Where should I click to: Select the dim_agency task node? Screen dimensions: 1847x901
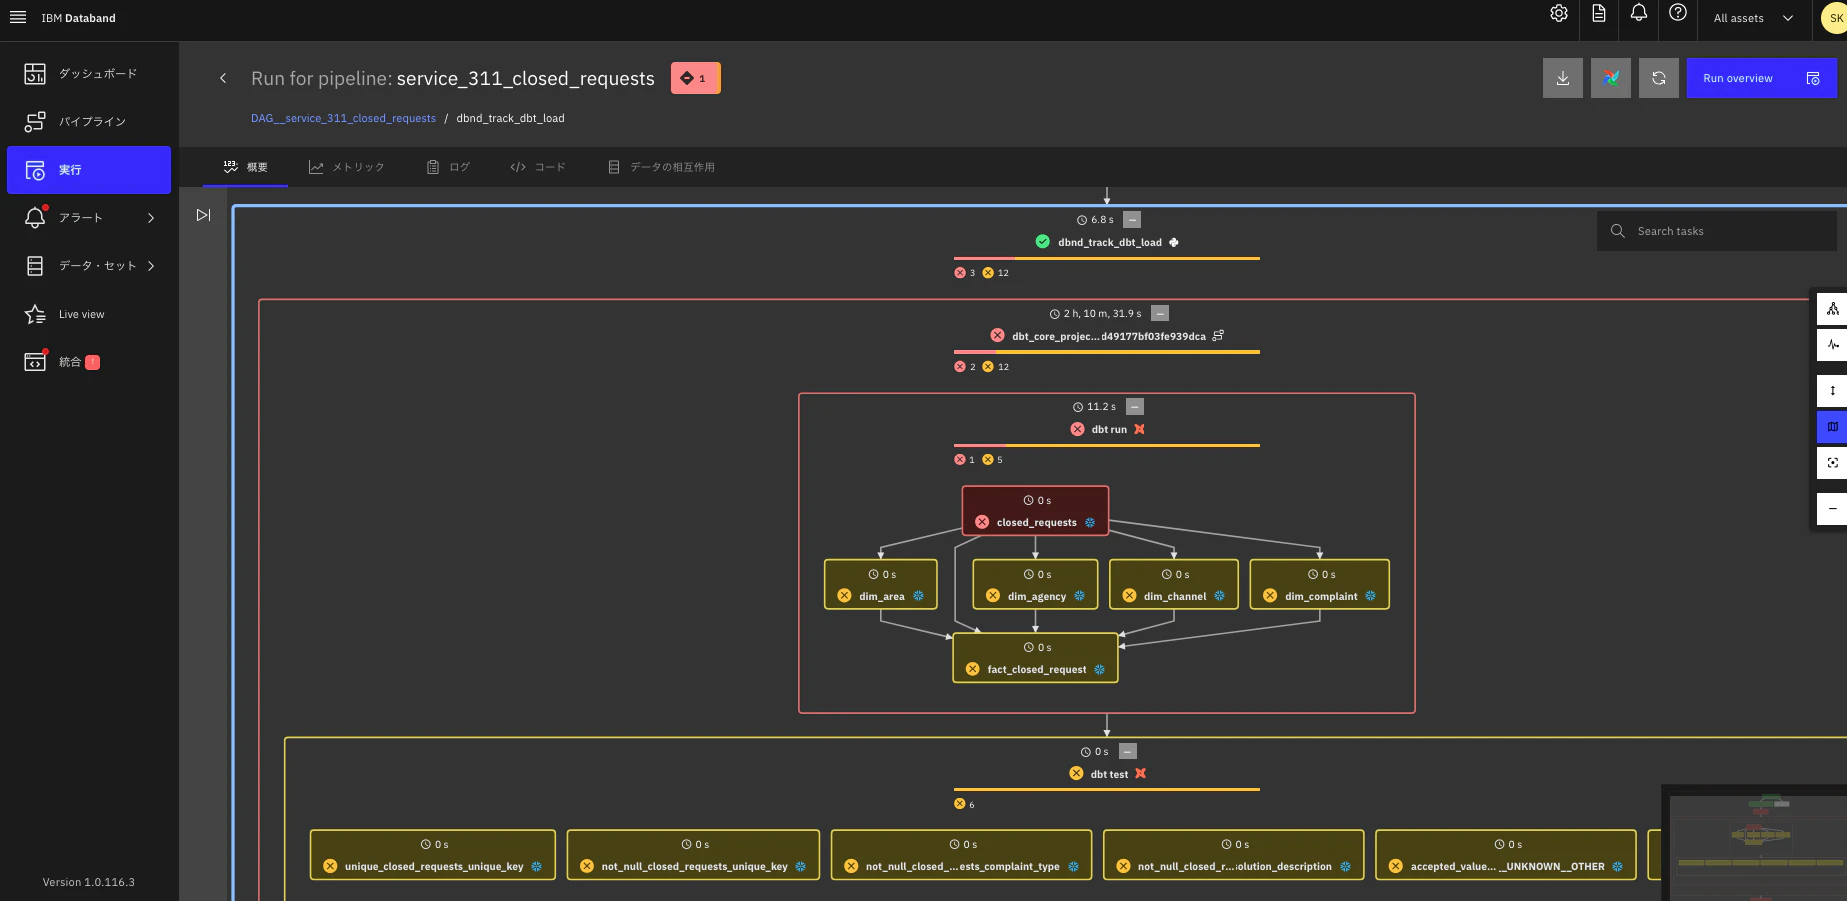tap(1035, 584)
